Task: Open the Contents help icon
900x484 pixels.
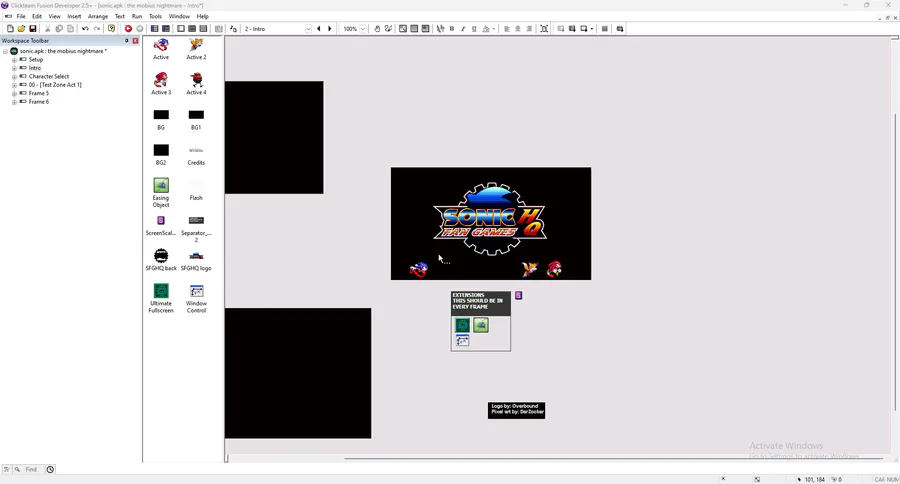Action: (111, 29)
